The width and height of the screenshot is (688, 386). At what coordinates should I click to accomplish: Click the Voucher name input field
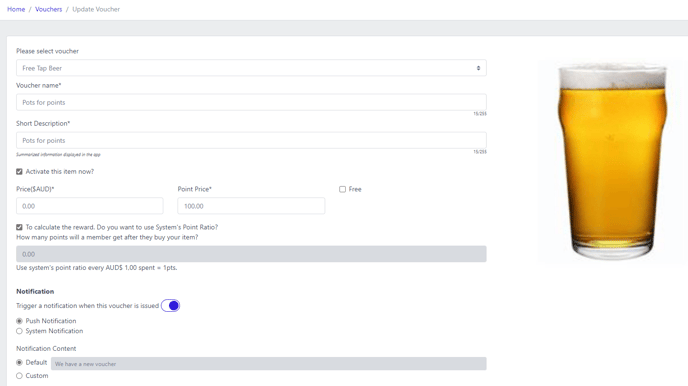[251, 102]
